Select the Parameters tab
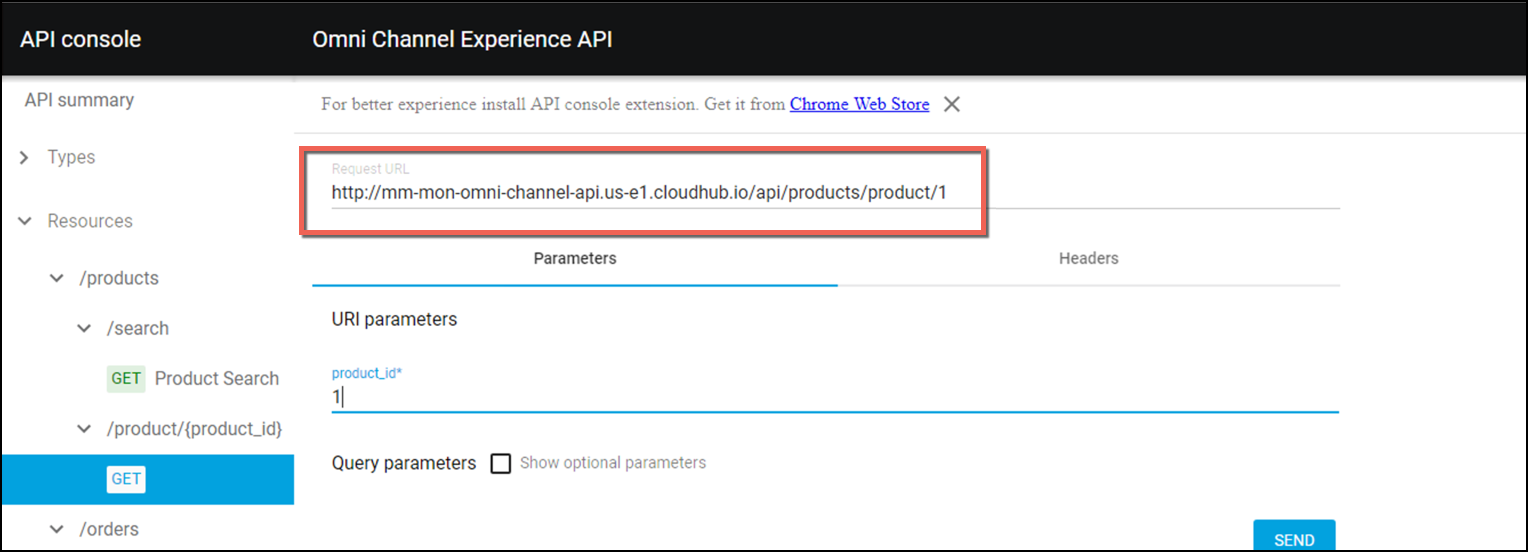The width and height of the screenshot is (1528, 552). (575, 258)
